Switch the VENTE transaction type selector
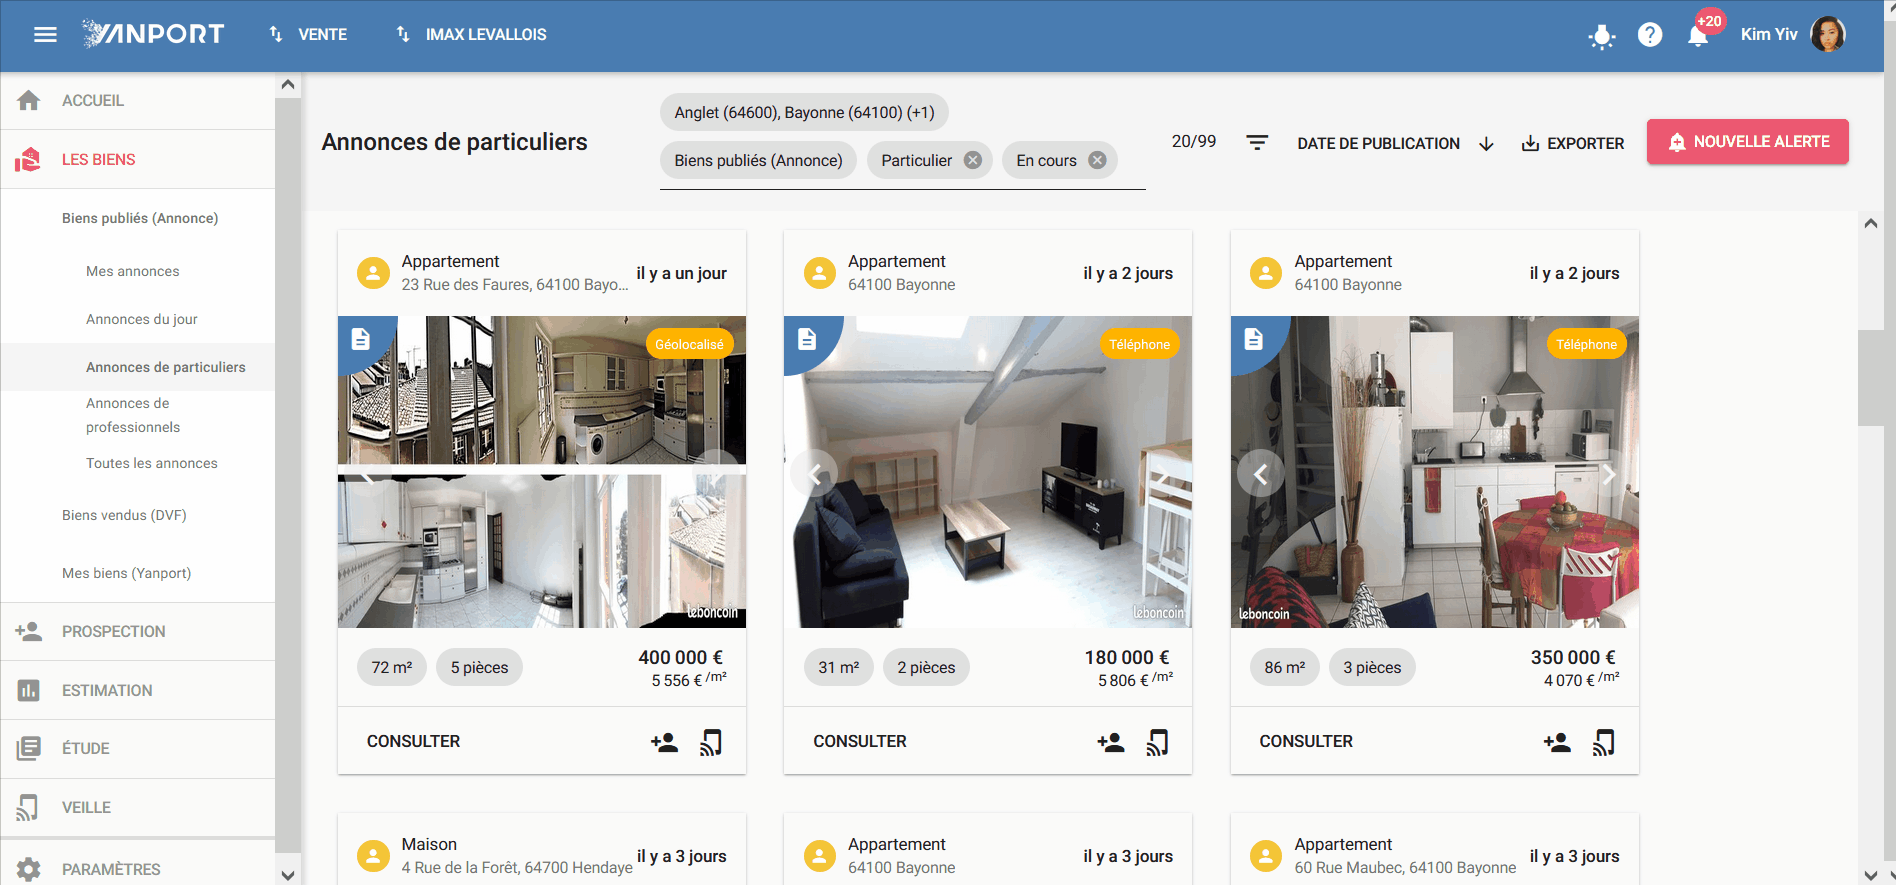 308,35
